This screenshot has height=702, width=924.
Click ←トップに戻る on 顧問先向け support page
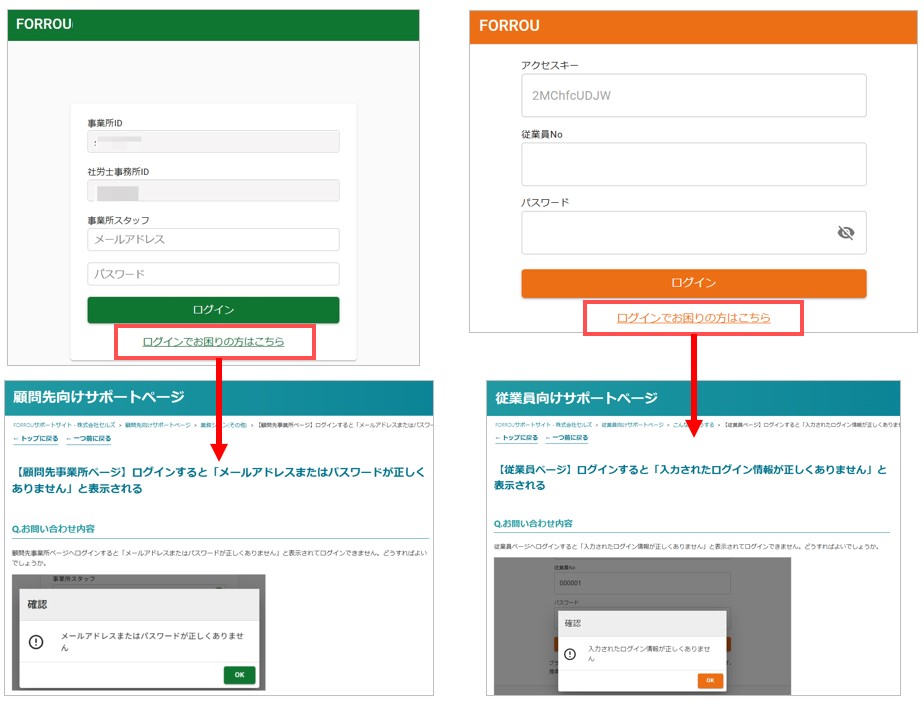[36, 439]
